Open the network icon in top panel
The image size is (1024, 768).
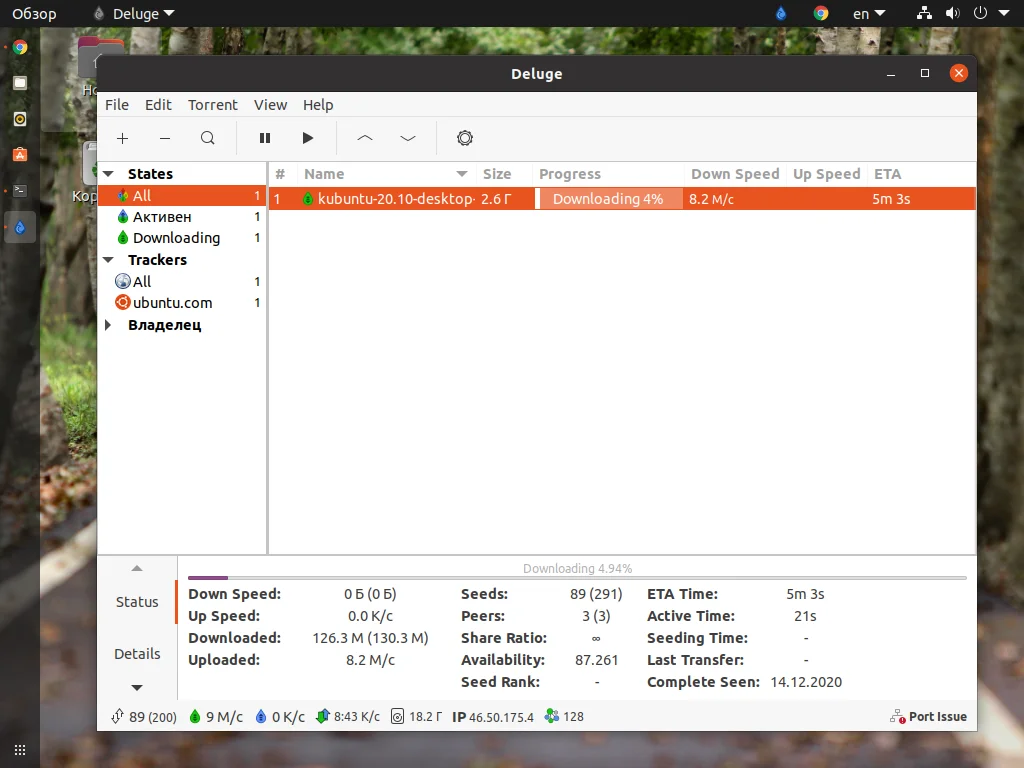pyautogui.click(x=924, y=13)
